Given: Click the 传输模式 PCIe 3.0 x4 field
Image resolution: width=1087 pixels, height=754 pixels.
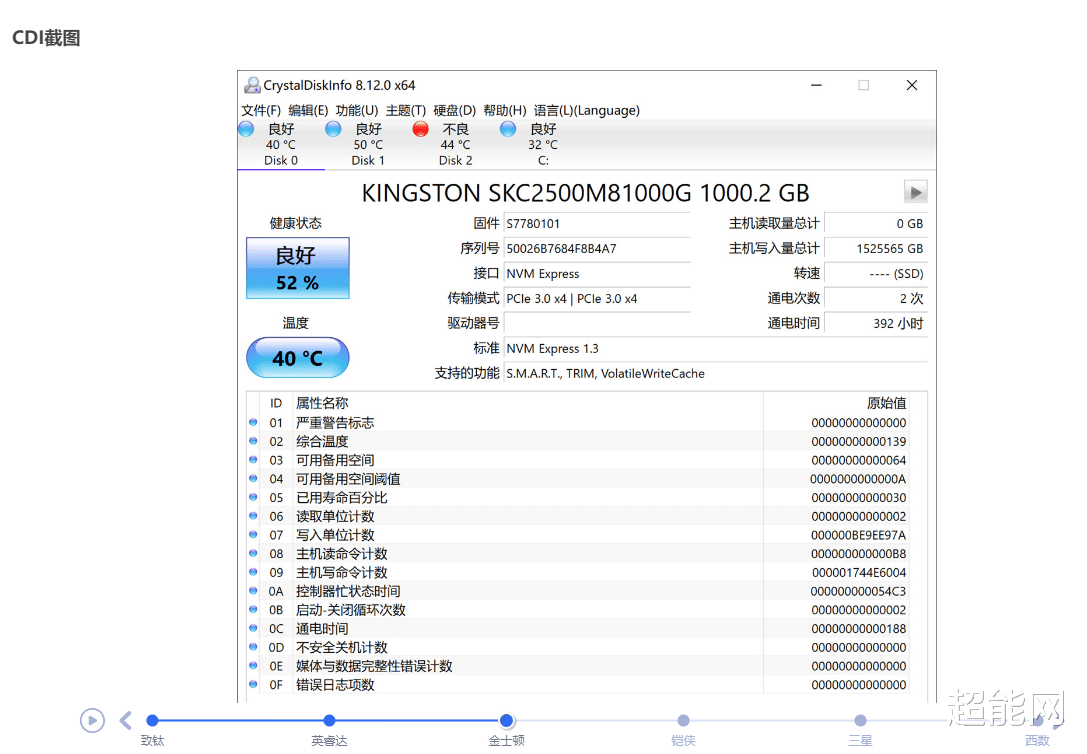Looking at the screenshot, I should pos(597,299).
